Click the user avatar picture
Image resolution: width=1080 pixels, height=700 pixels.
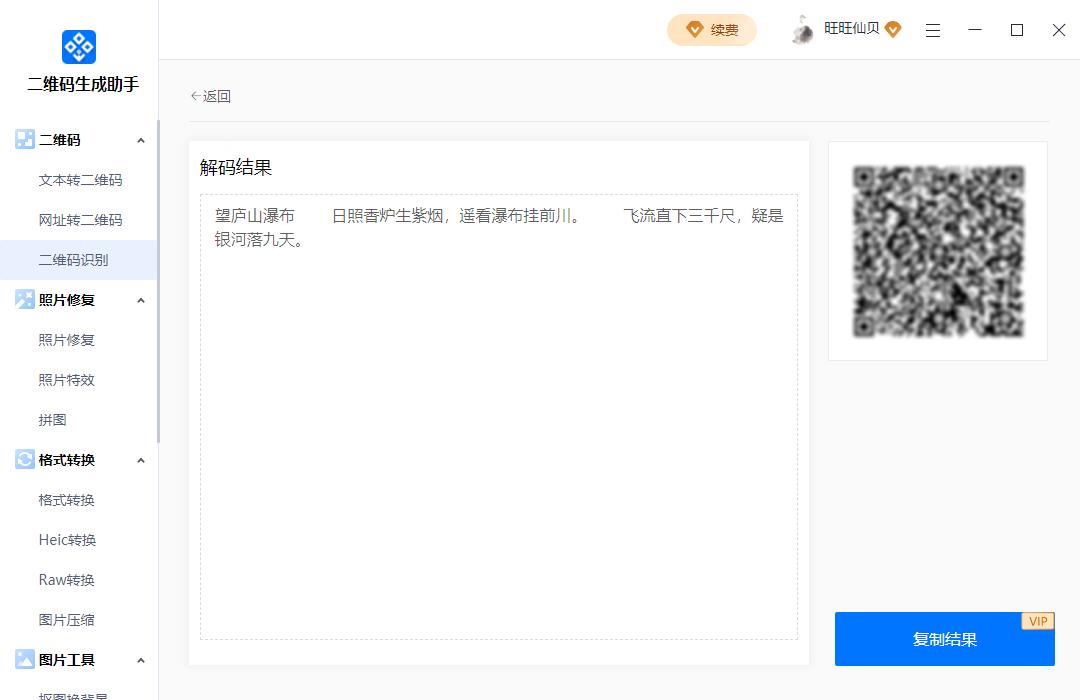click(x=802, y=29)
